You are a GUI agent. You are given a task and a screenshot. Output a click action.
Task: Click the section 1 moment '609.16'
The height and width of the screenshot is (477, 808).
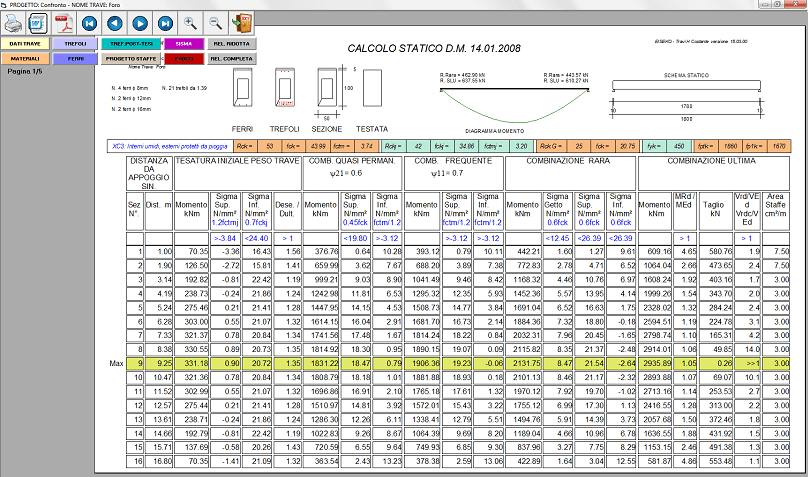click(655, 251)
